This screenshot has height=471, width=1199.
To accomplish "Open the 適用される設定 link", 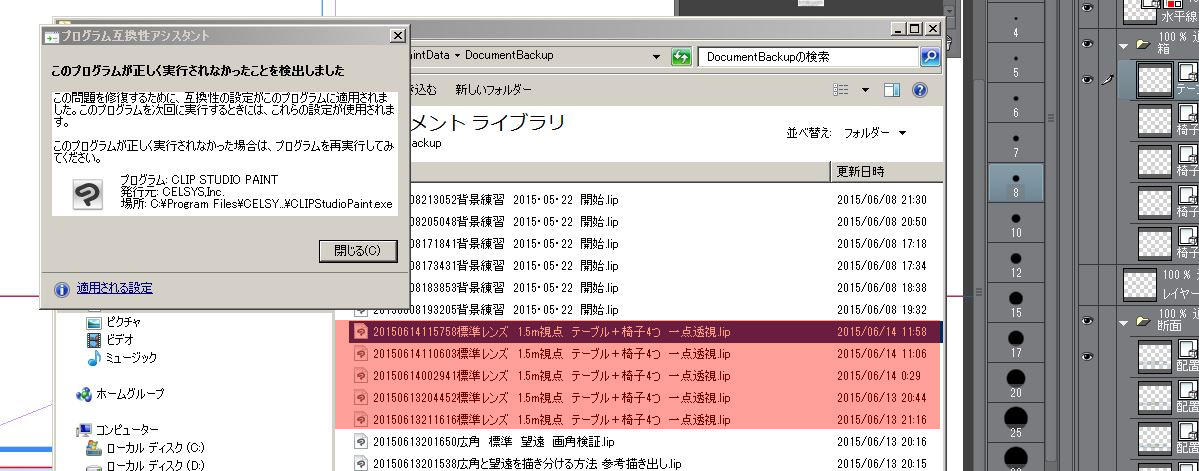I will tap(115, 288).
